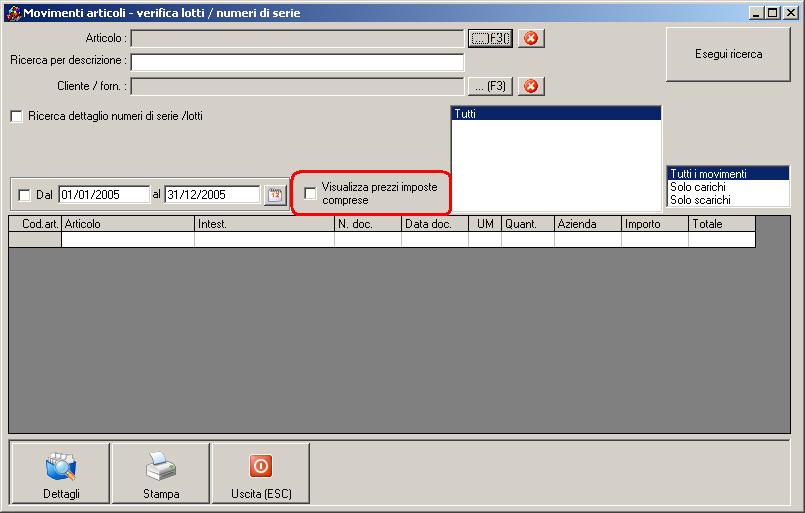Viewport: 805px width, 513px height.
Task: Open the calendar date picker icon
Action: (275, 195)
